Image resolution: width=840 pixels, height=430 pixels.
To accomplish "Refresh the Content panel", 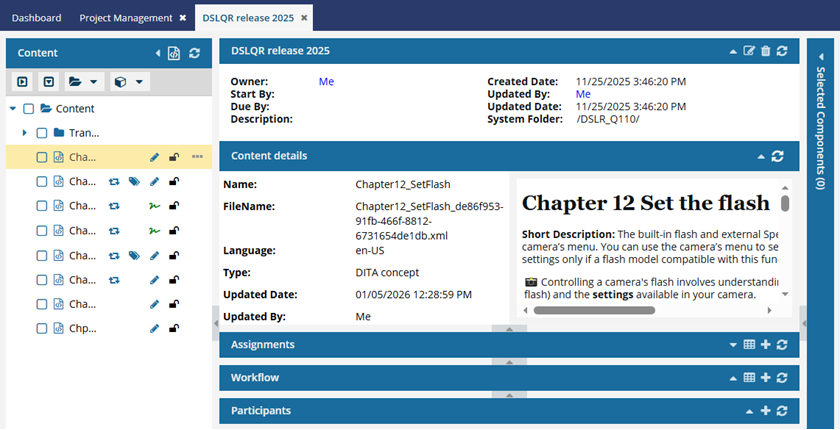I will pos(194,53).
